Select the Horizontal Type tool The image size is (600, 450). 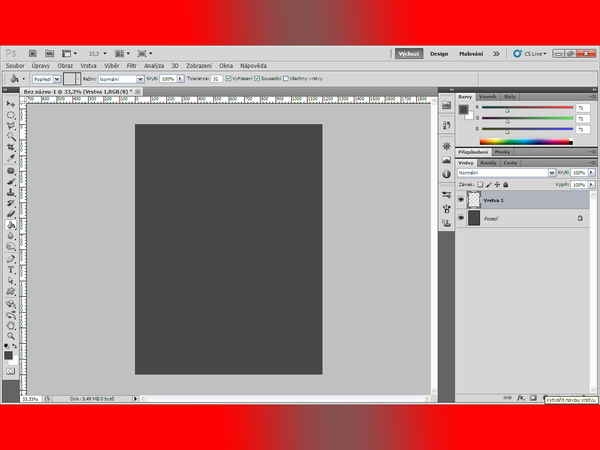(x=10, y=269)
